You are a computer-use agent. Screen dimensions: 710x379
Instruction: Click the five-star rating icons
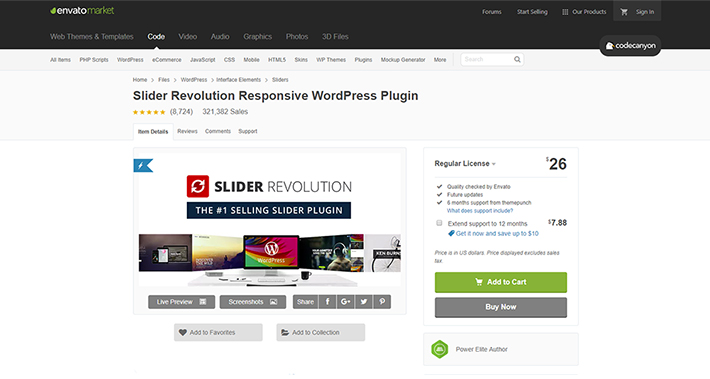(149, 112)
